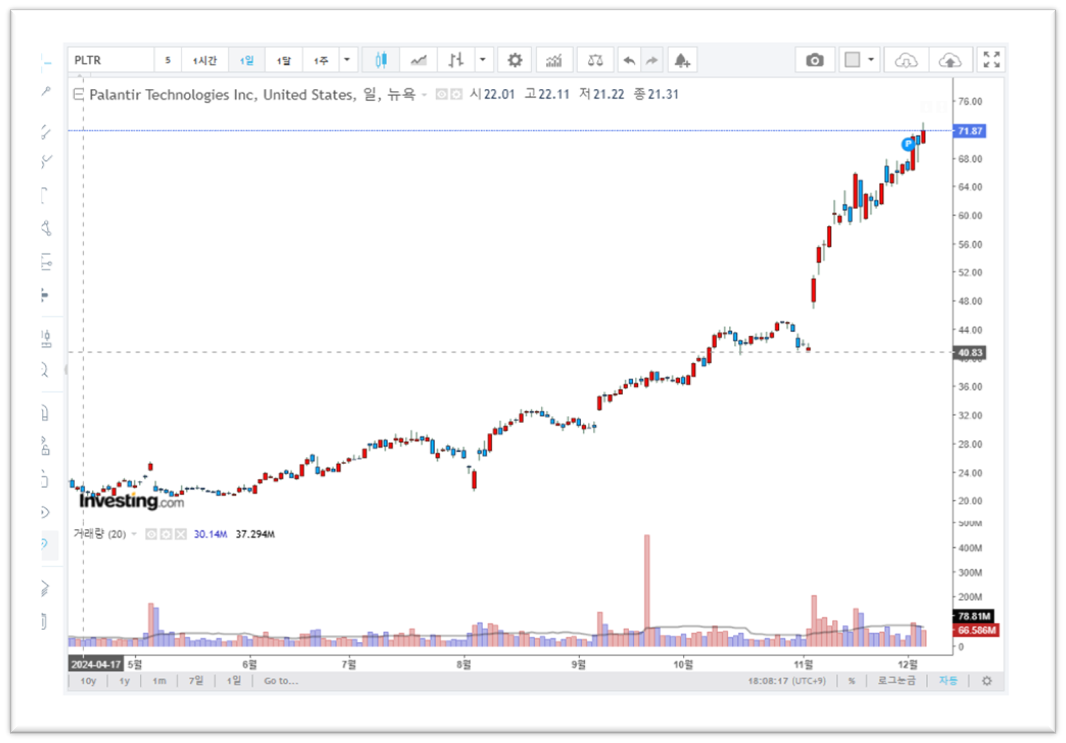1066x743 pixels.
Task: Load chart layout from cloud
Action: [x=906, y=61]
